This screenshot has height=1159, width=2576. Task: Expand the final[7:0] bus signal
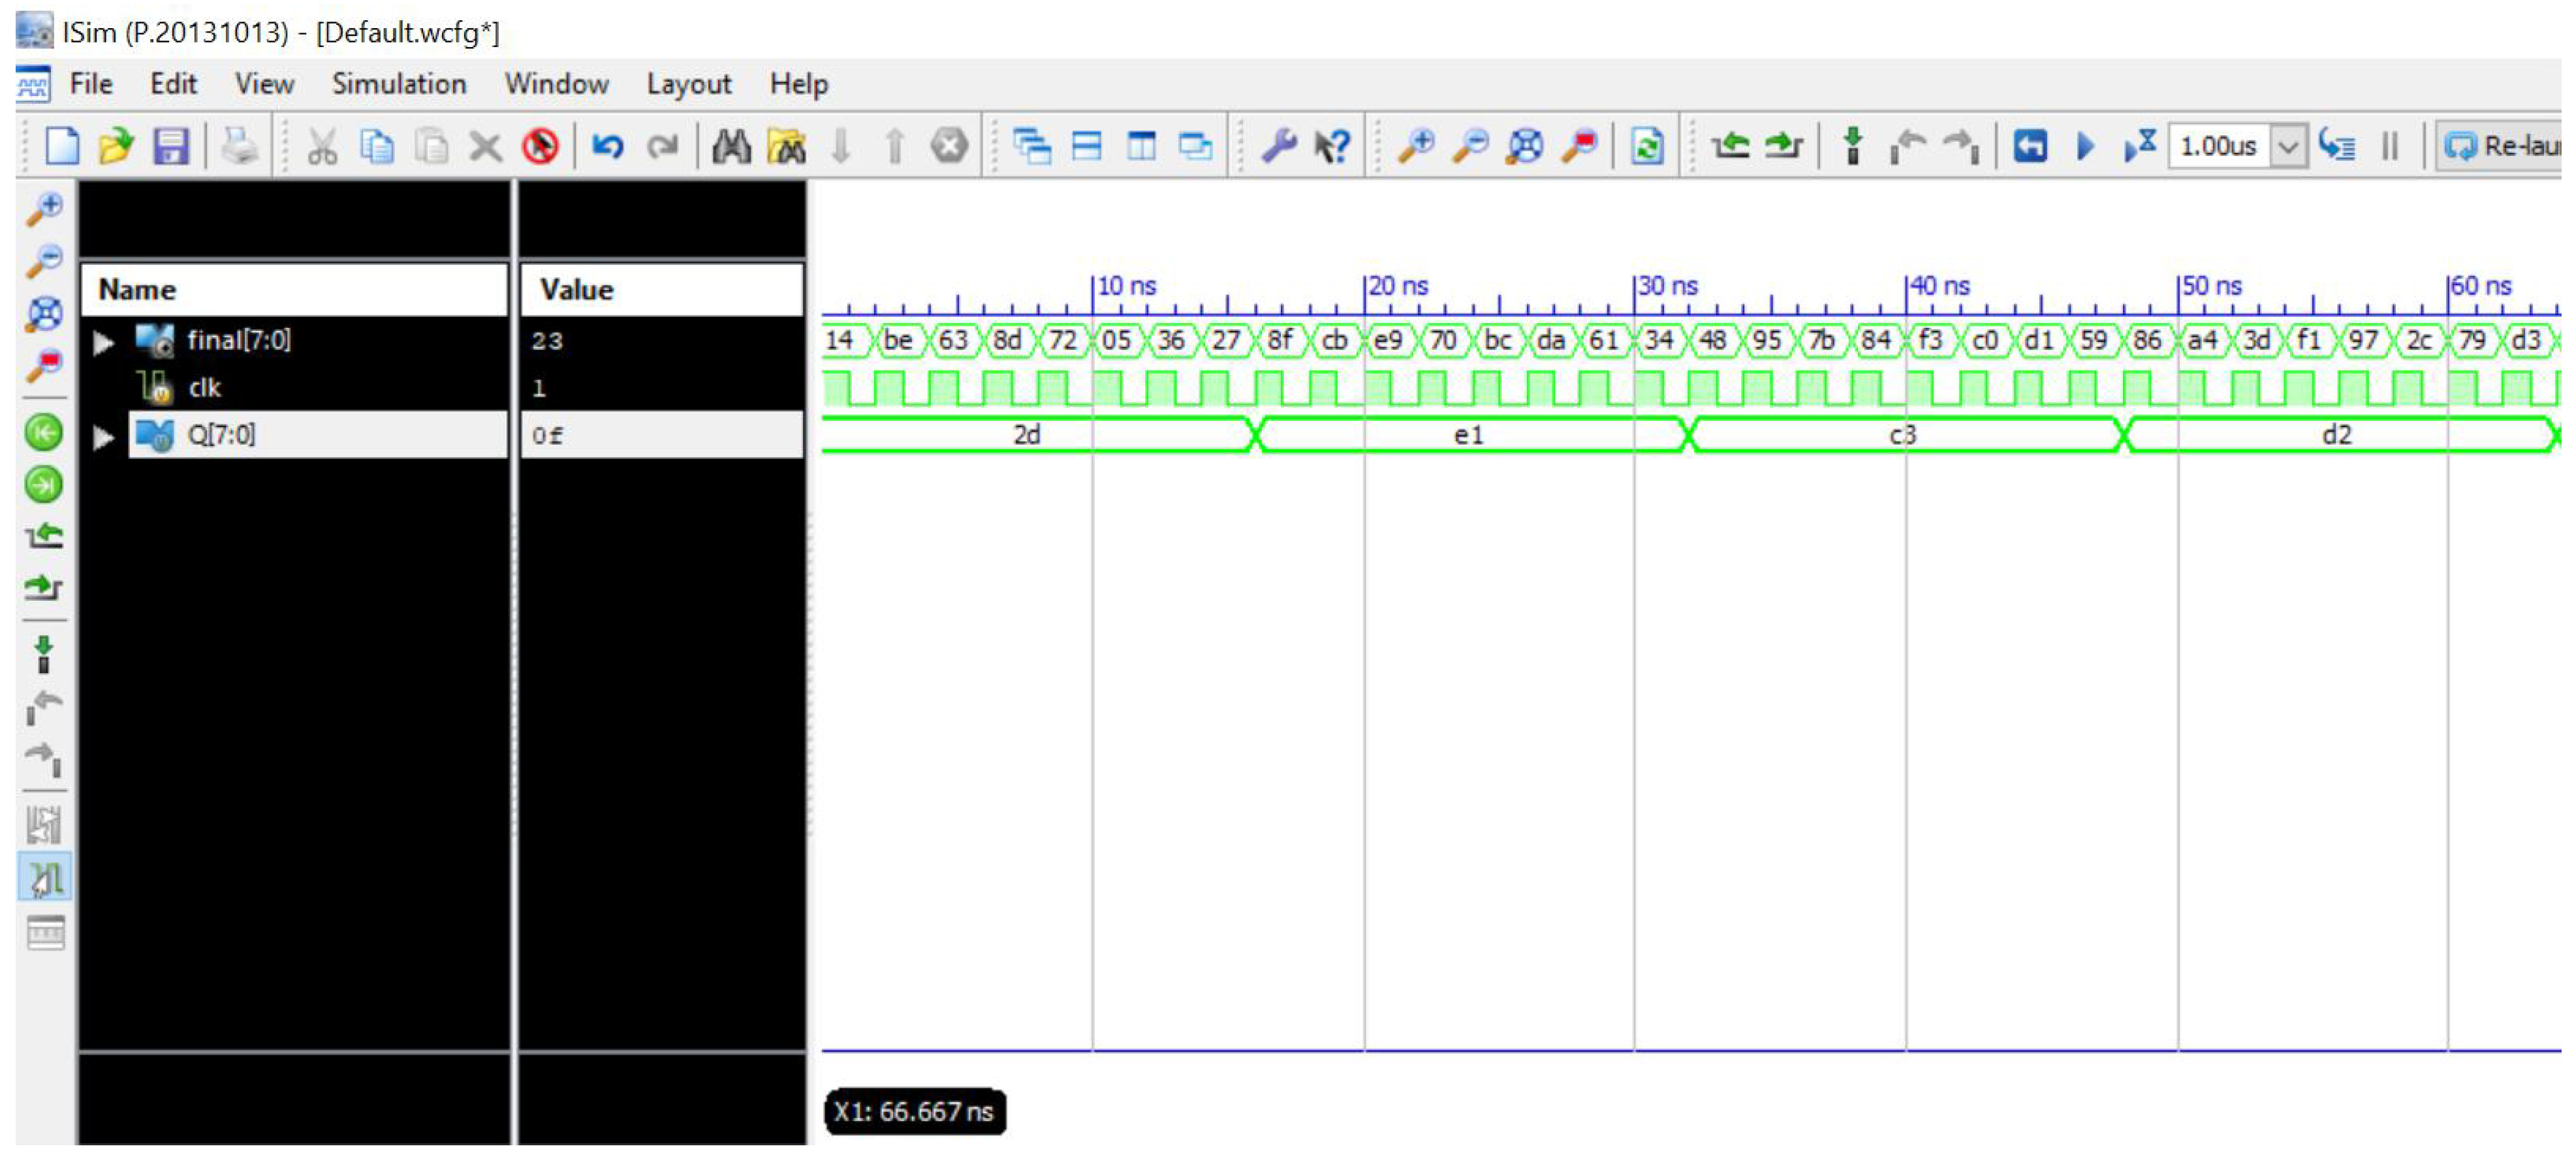[103, 343]
